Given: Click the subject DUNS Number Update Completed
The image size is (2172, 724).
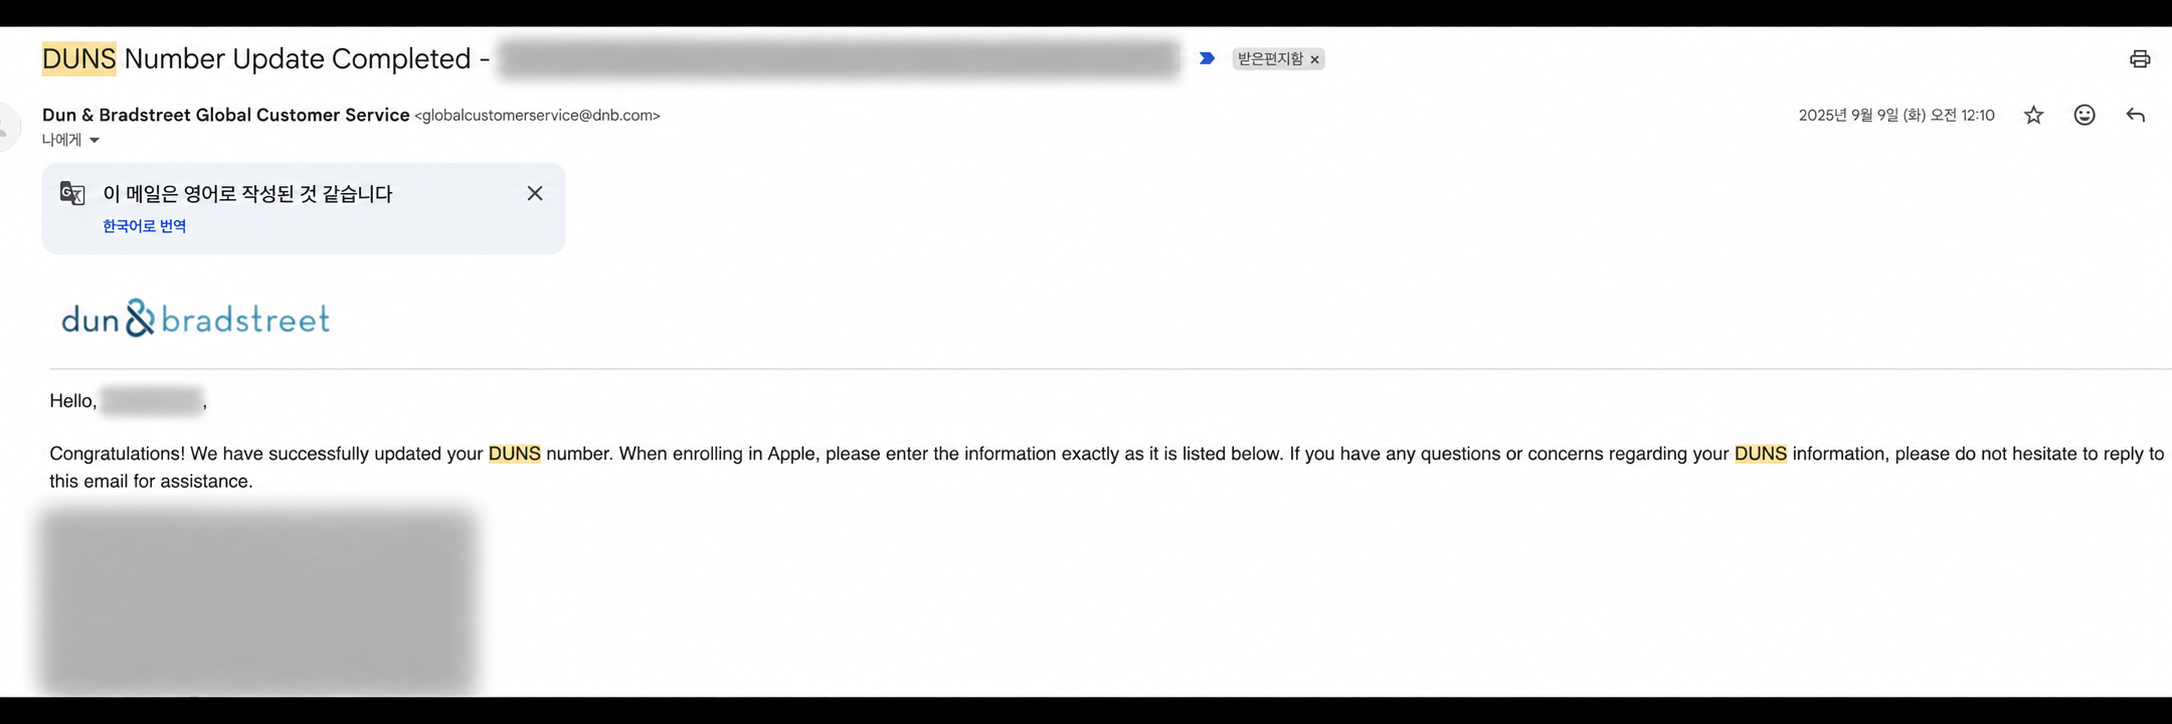Looking at the screenshot, I should [x=256, y=59].
